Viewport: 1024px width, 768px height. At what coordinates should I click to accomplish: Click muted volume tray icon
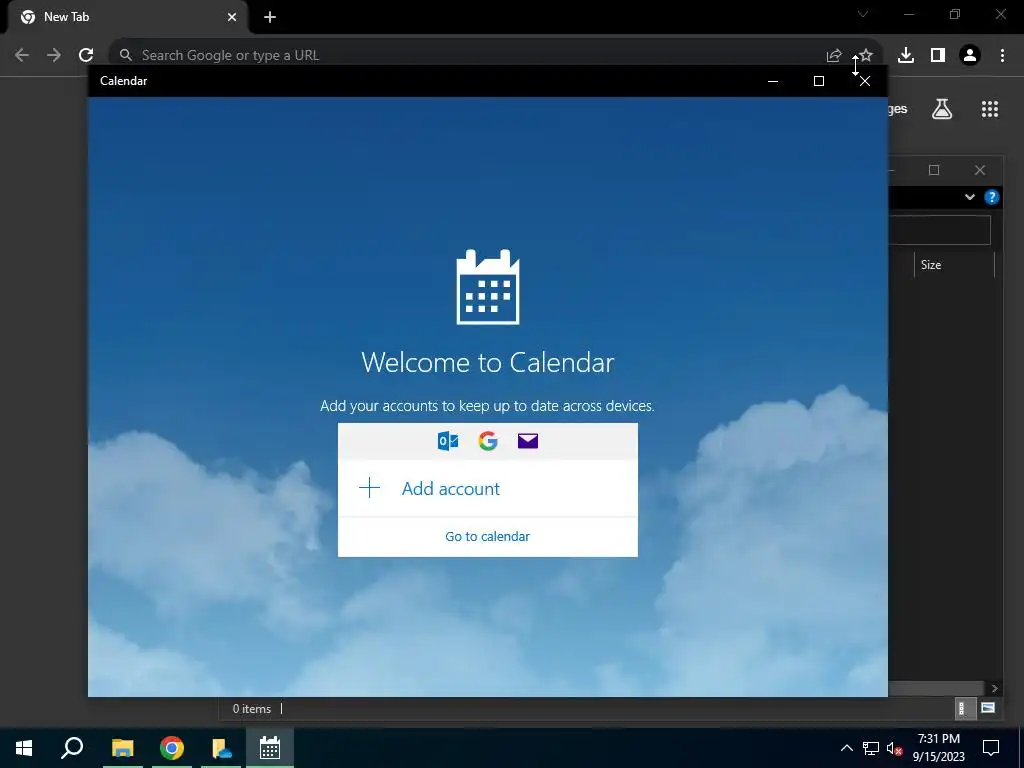point(895,748)
